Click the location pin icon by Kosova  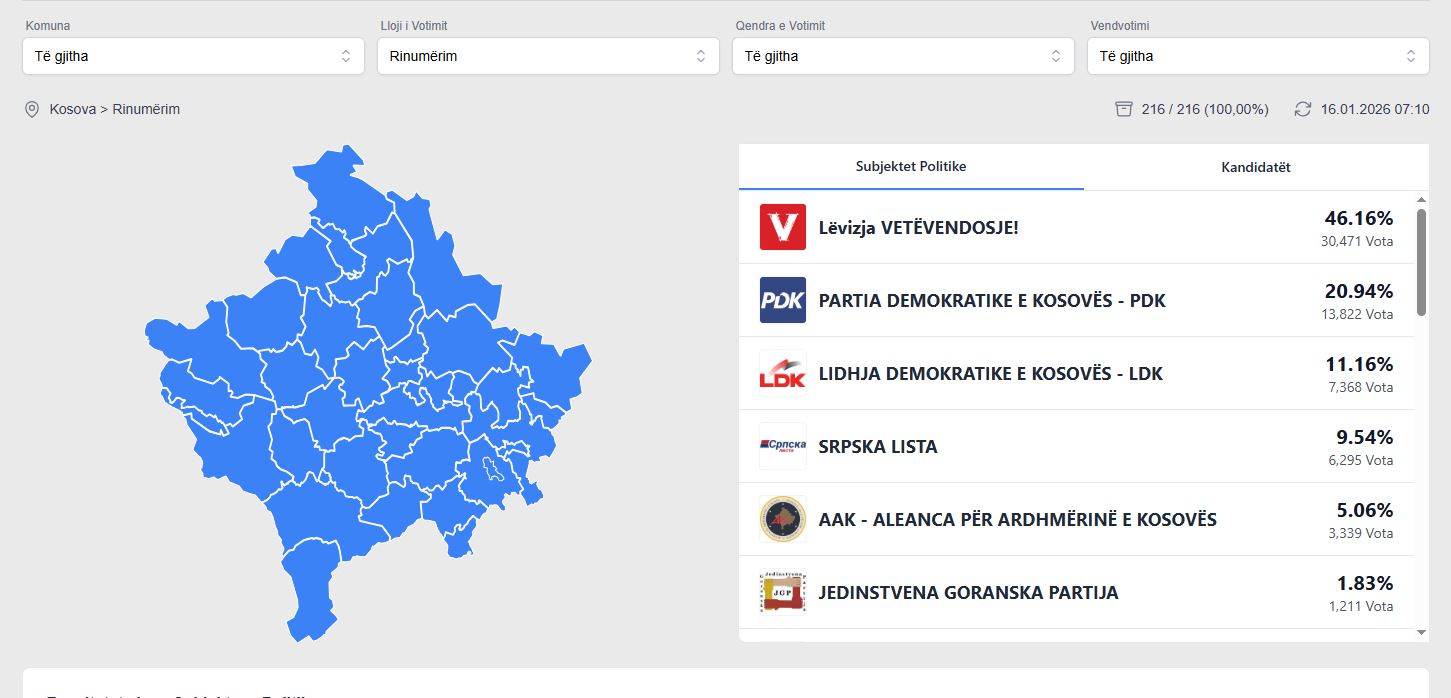pos(32,109)
